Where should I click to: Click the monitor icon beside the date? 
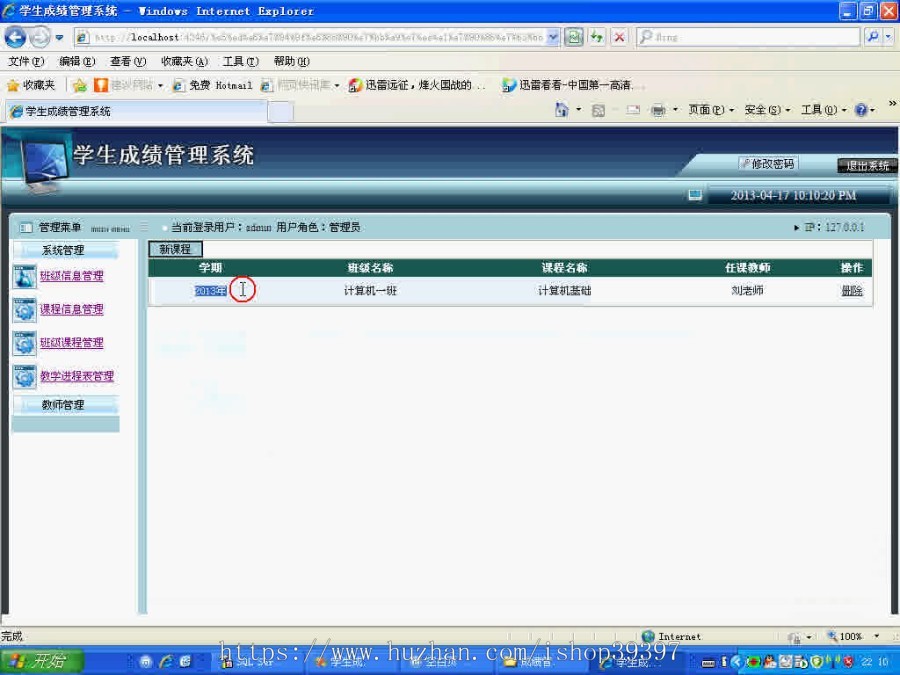[x=695, y=196]
